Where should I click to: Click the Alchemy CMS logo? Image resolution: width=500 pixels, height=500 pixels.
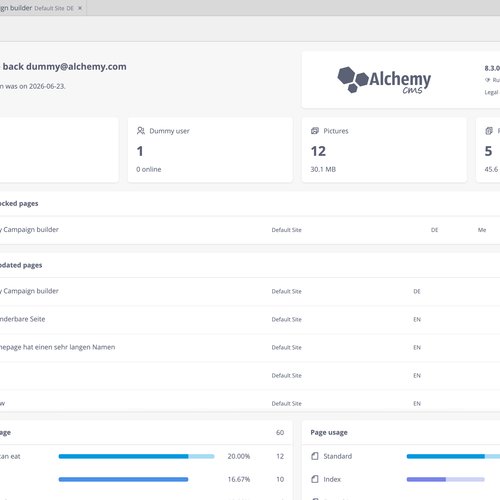[384, 80]
